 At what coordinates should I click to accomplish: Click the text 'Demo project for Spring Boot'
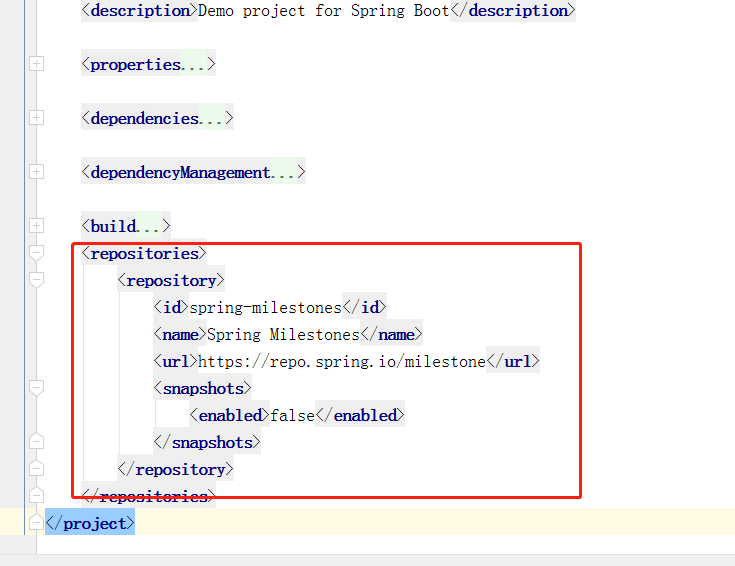323,10
